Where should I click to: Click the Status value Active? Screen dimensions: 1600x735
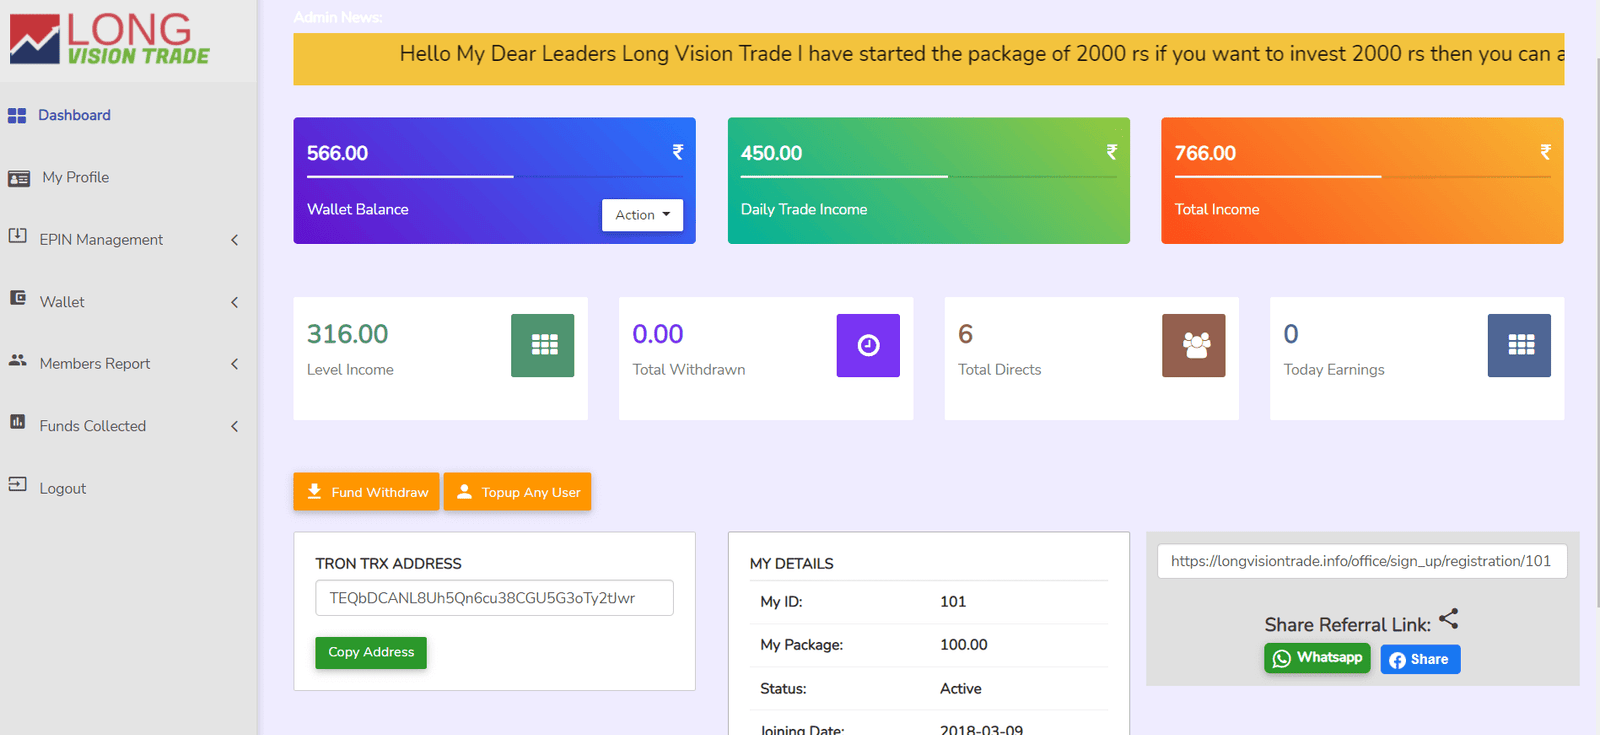(961, 689)
